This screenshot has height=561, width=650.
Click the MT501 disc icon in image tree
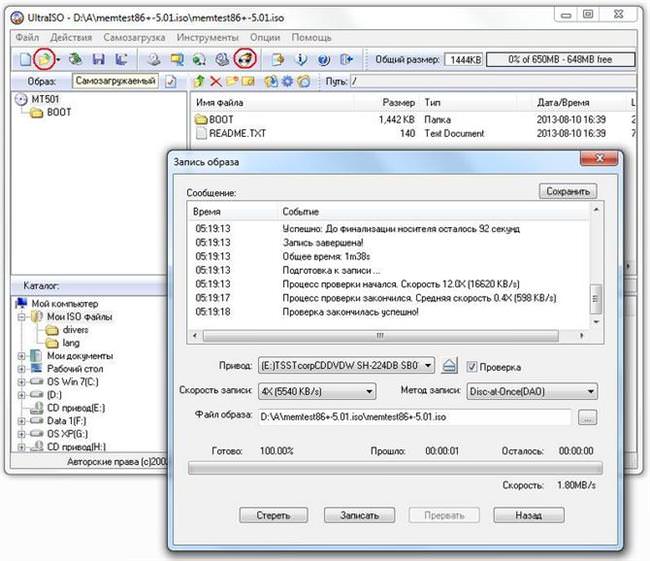pos(21,100)
